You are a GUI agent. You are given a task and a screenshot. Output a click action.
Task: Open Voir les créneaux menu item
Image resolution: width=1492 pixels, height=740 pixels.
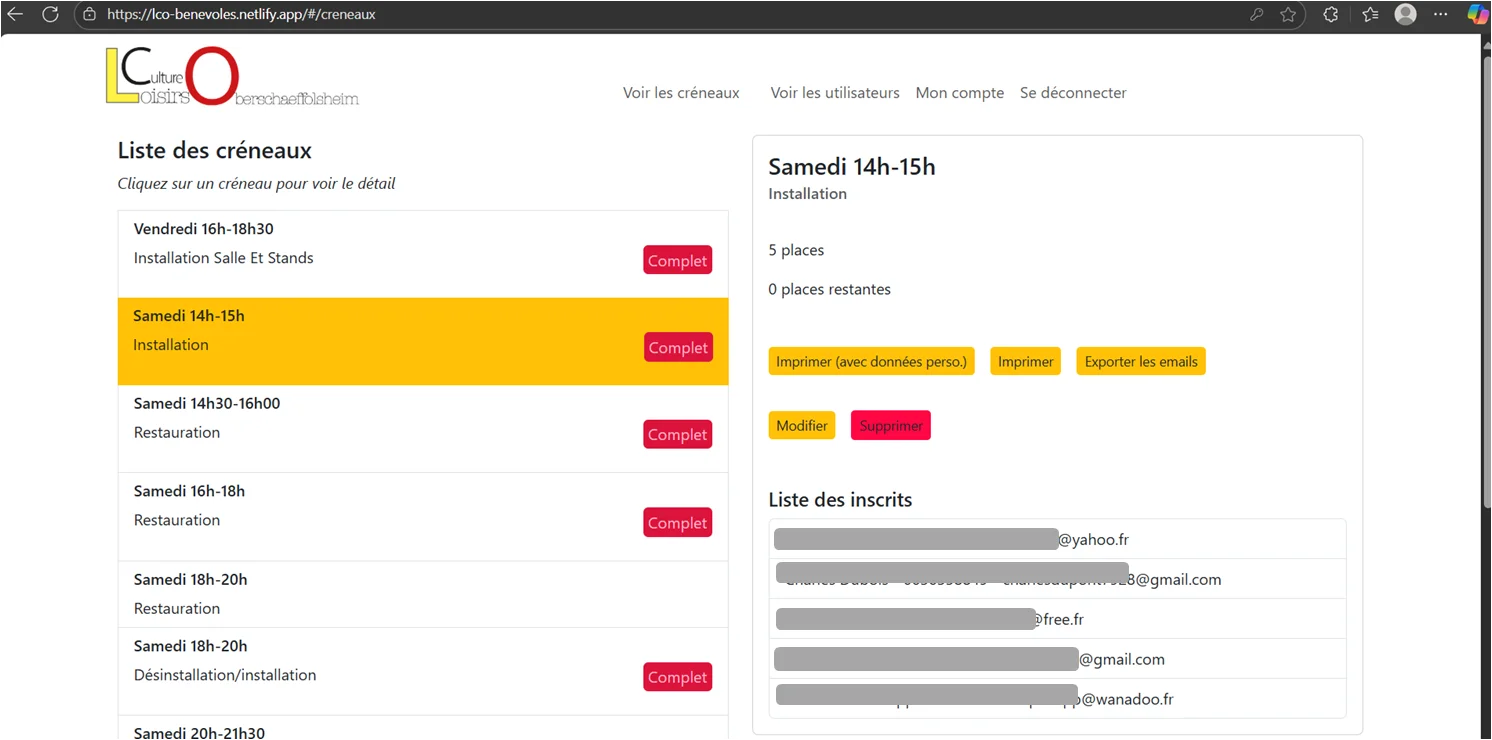(681, 93)
